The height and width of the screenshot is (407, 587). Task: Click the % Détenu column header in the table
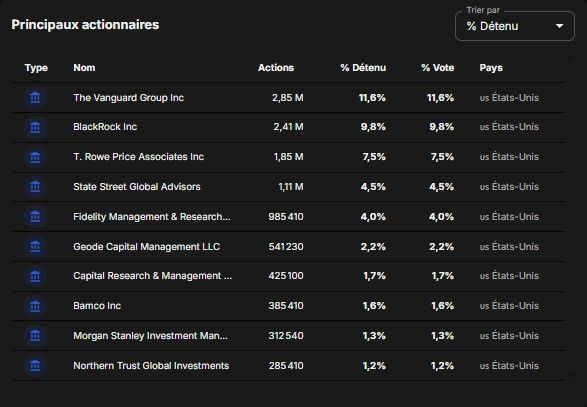363,68
